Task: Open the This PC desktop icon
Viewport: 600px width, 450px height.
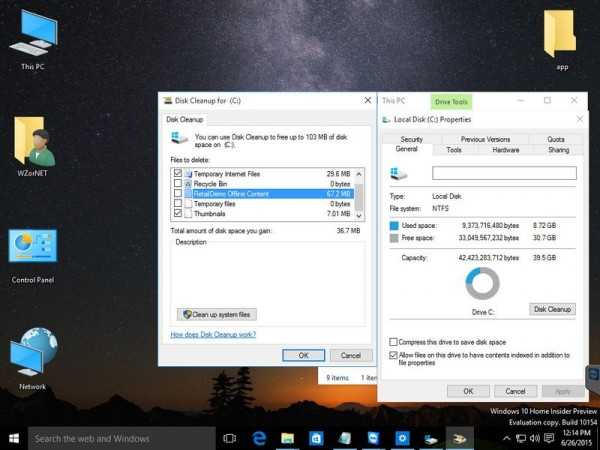Action: point(33,40)
